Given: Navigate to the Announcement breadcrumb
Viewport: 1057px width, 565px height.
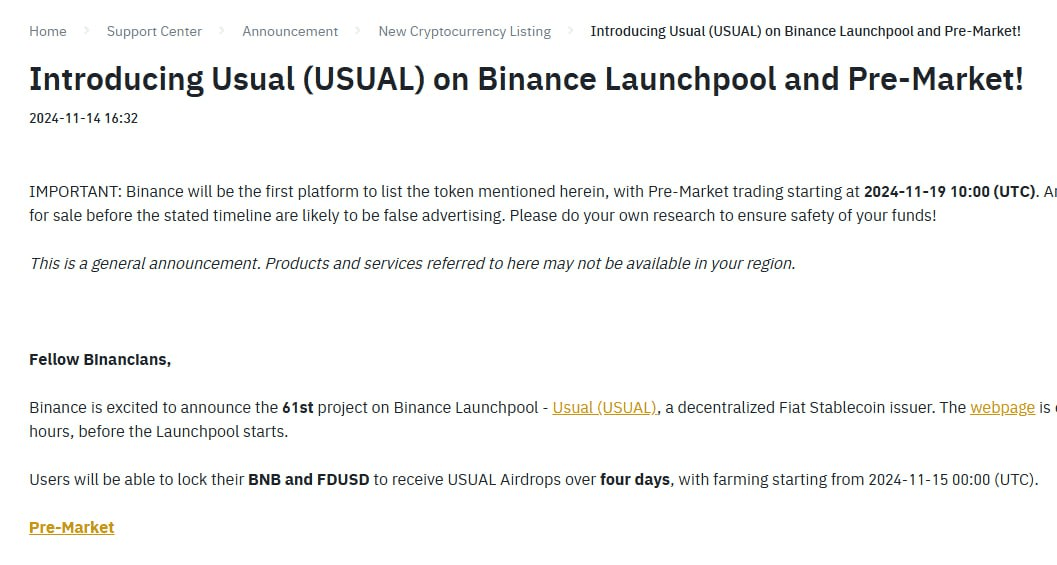Looking at the screenshot, I should (290, 31).
